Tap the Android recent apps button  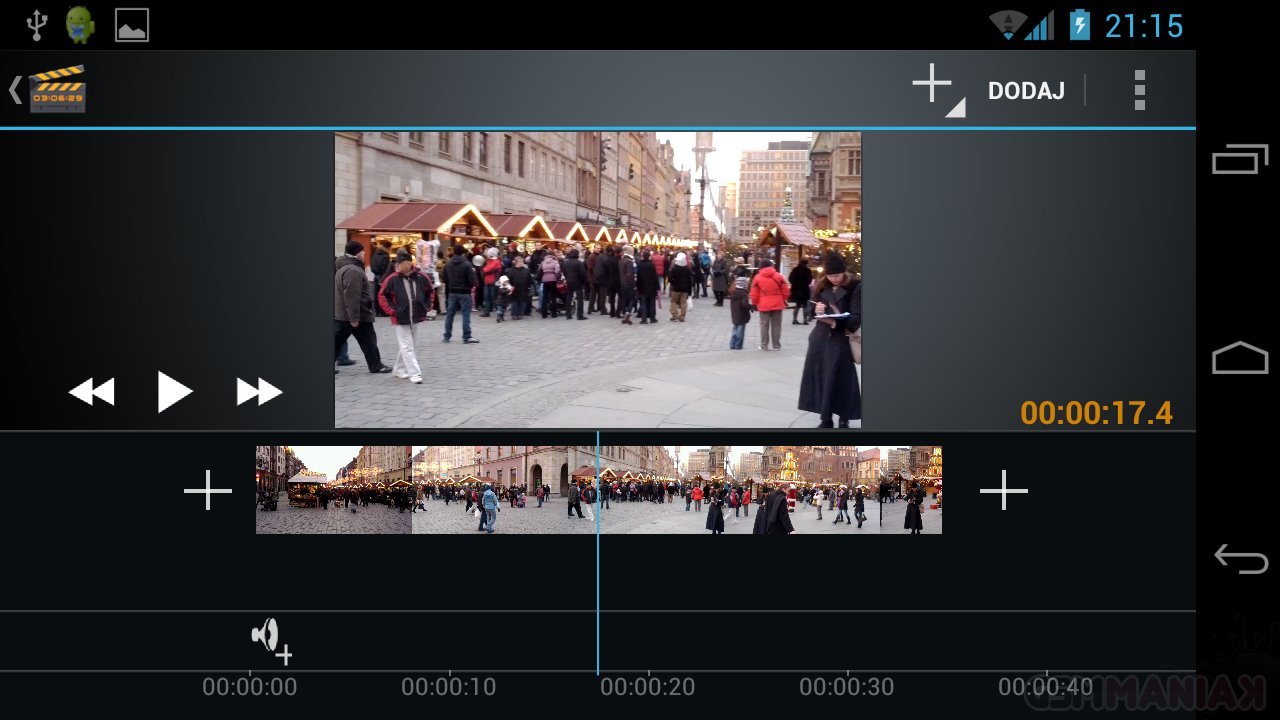(1240, 160)
